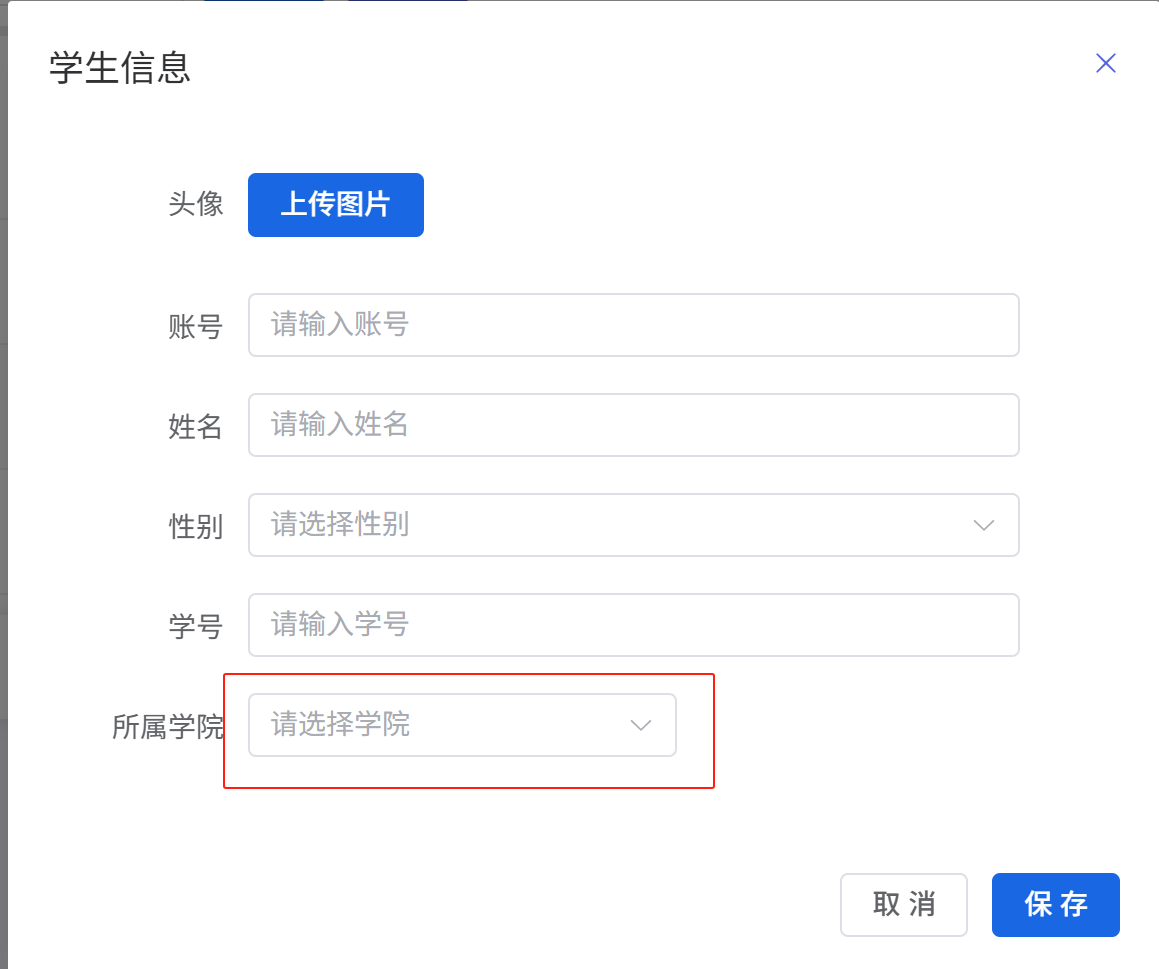Expand the 学院 selector's down arrow
The width and height of the screenshot is (1159, 969).
(x=641, y=725)
